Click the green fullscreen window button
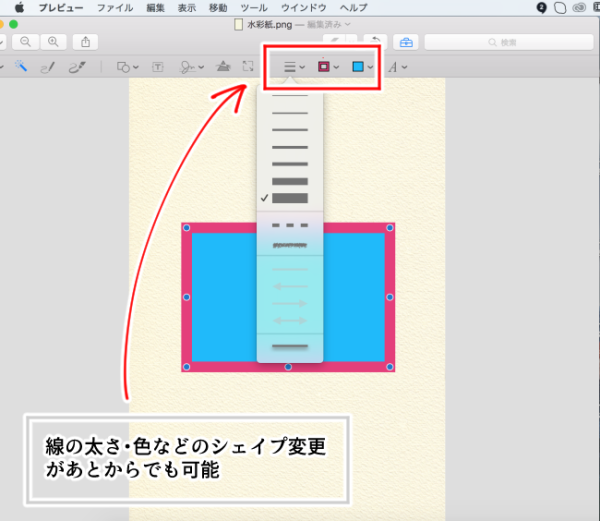This screenshot has height=521, width=600. 13,24
